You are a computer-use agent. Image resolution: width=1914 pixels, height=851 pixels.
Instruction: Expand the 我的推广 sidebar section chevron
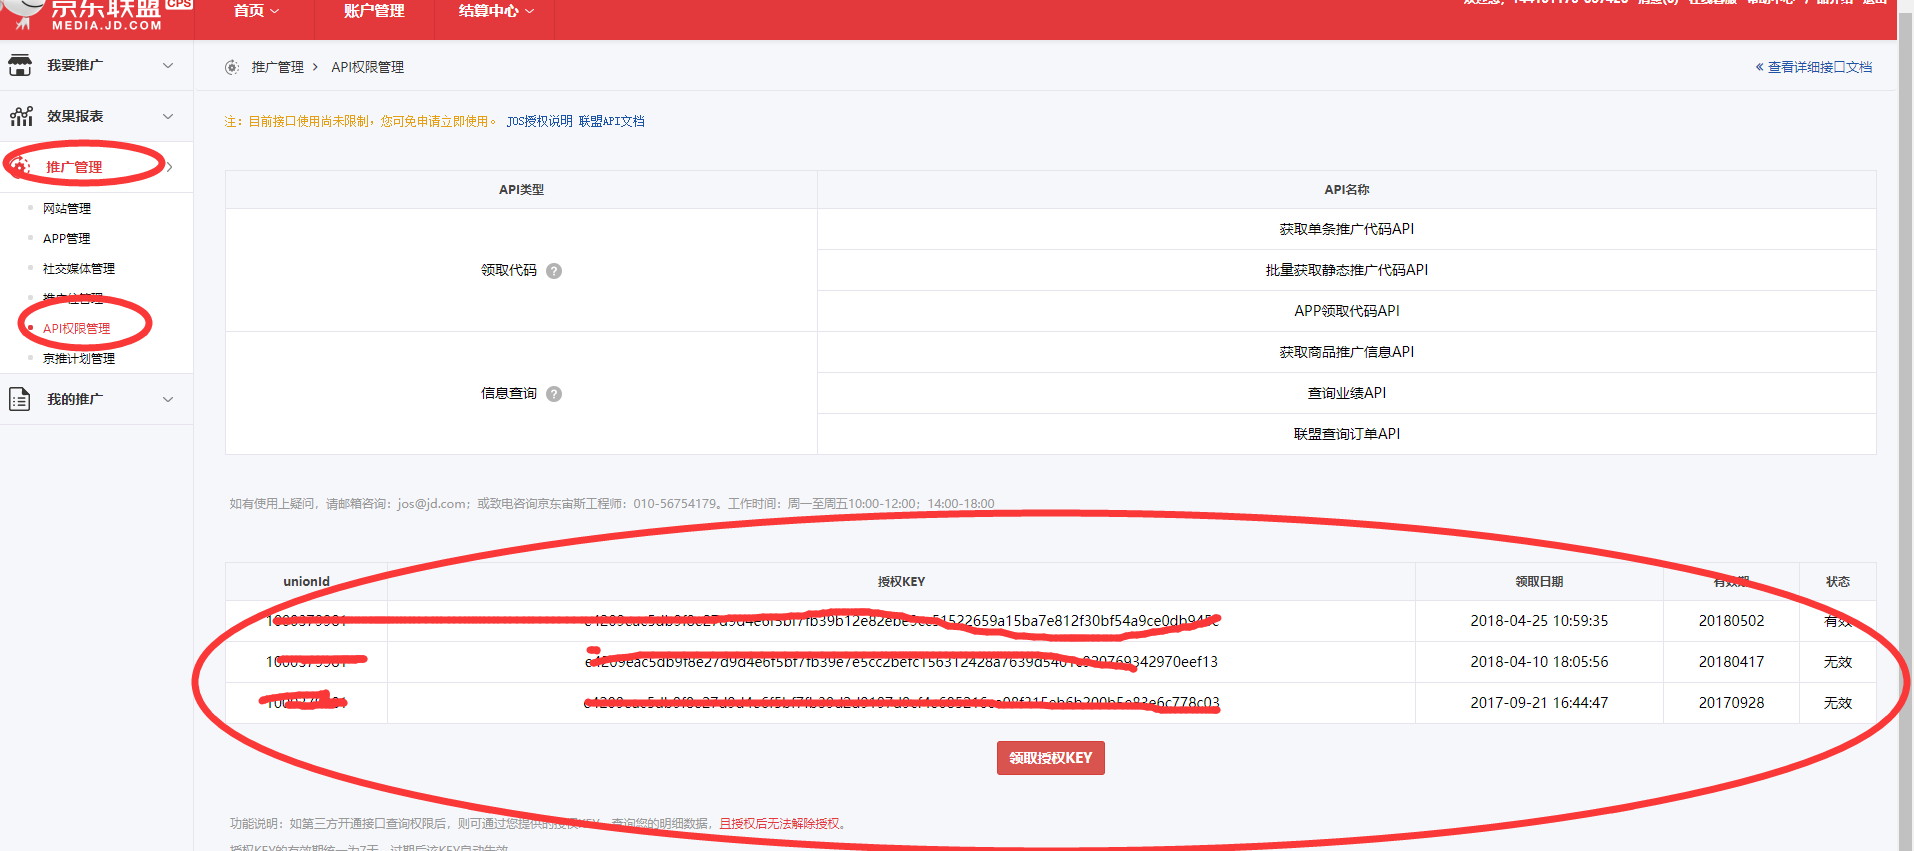tap(168, 399)
